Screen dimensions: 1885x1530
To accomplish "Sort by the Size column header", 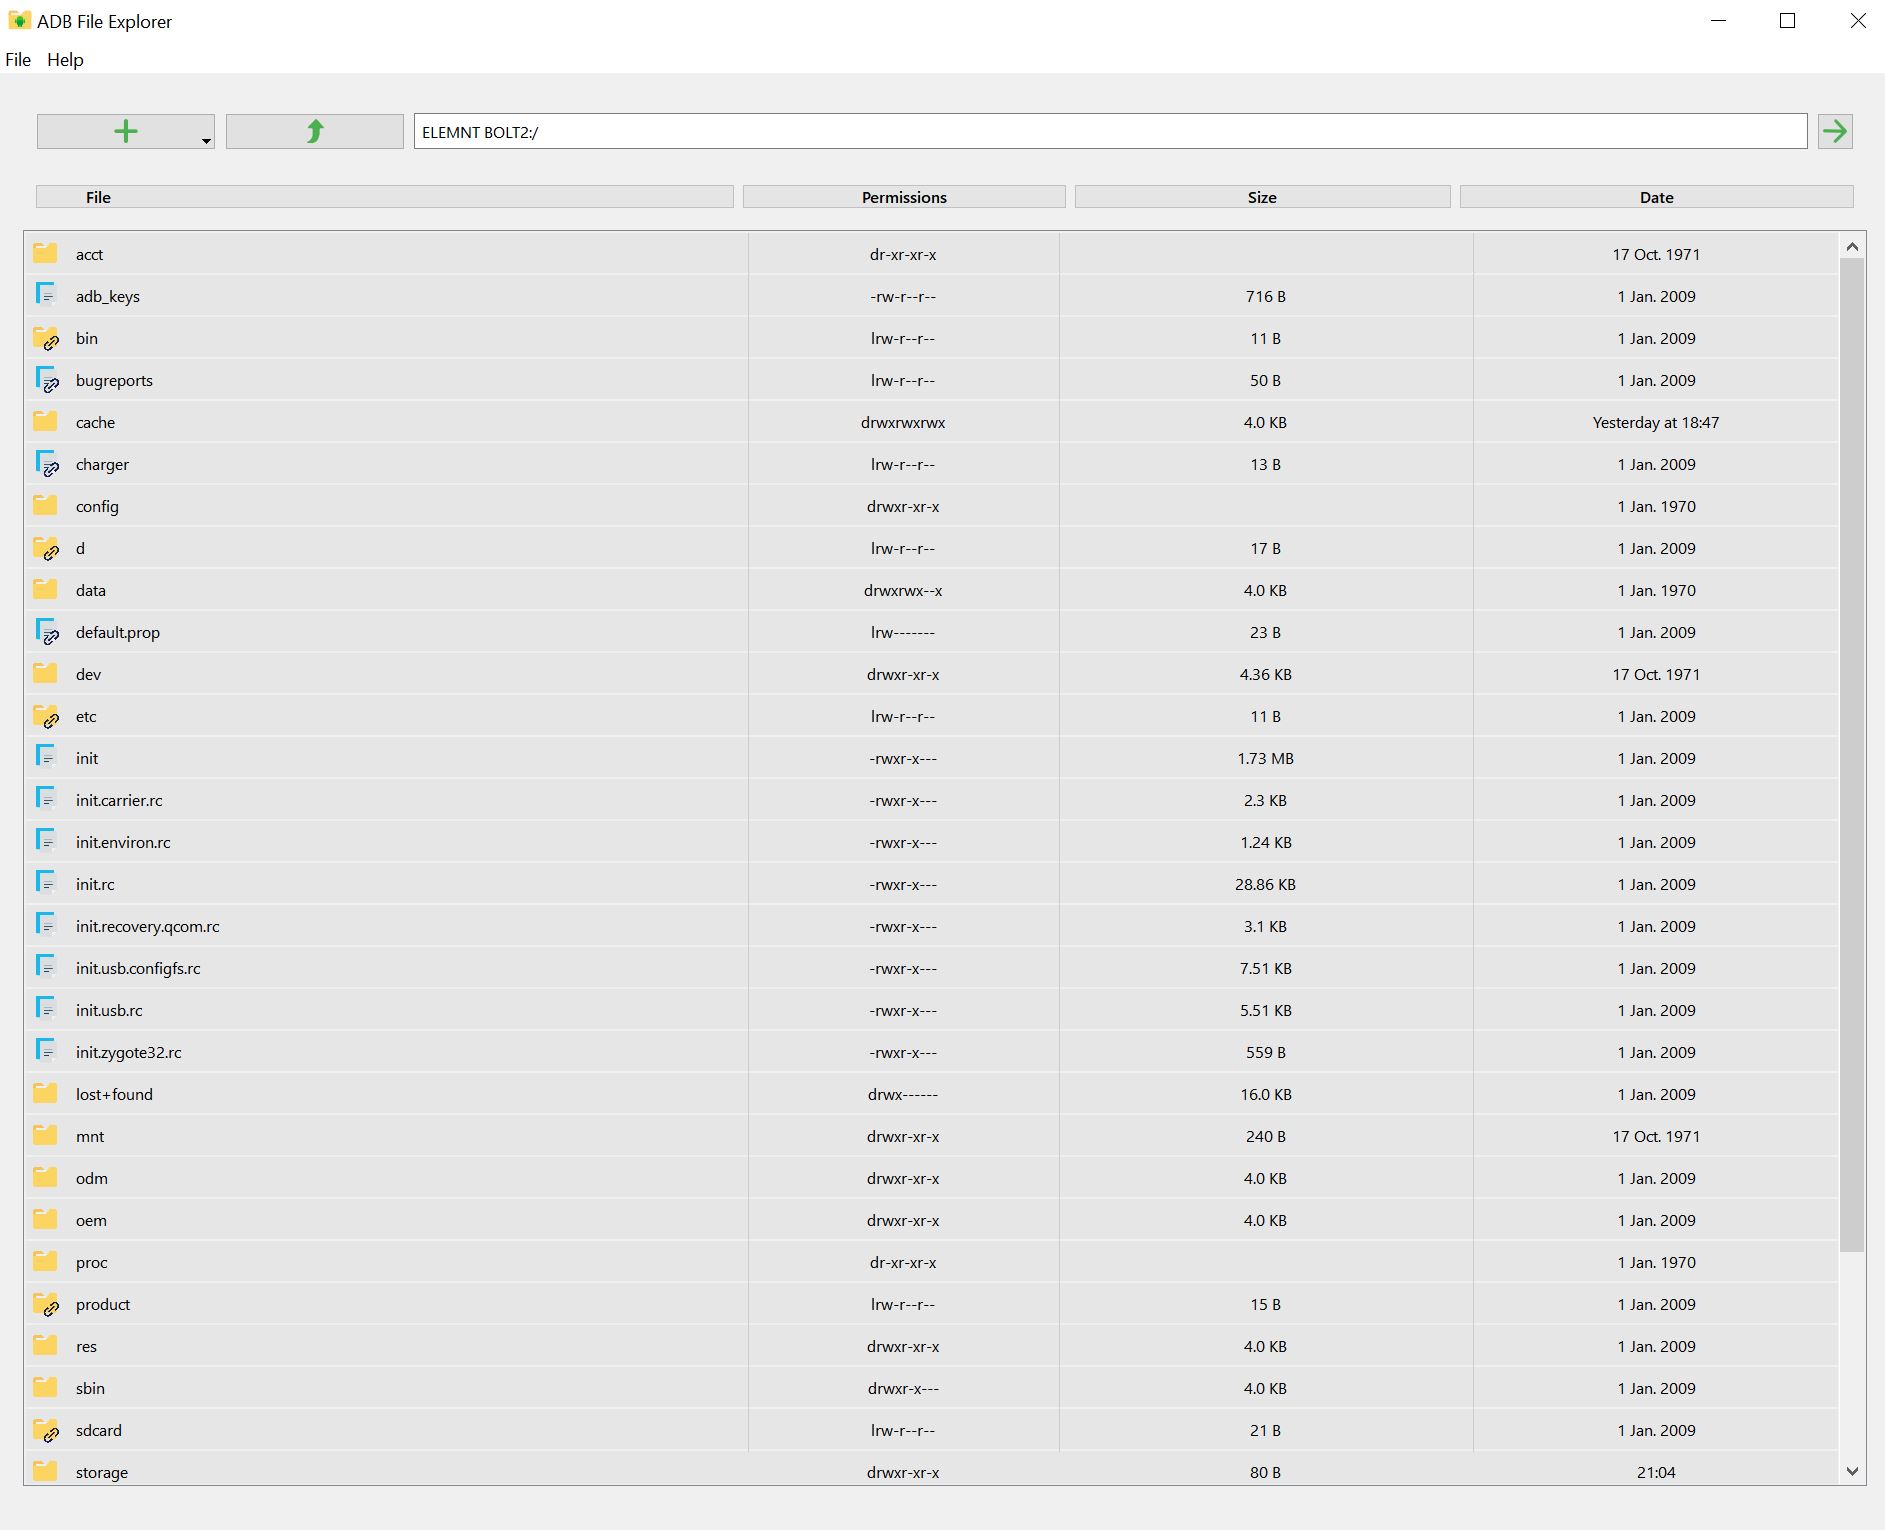I will click(x=1262, y=197).
